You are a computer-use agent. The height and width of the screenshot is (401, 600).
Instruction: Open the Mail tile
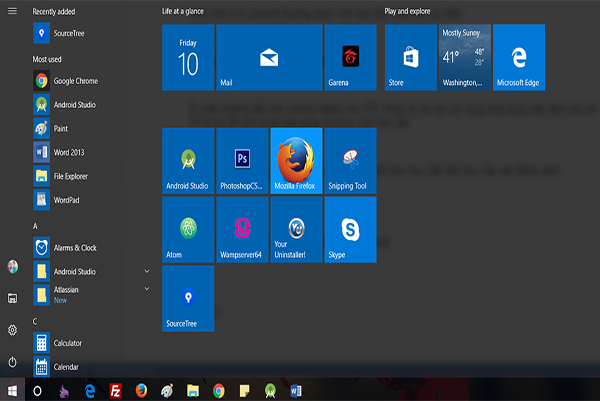point(269,57)
